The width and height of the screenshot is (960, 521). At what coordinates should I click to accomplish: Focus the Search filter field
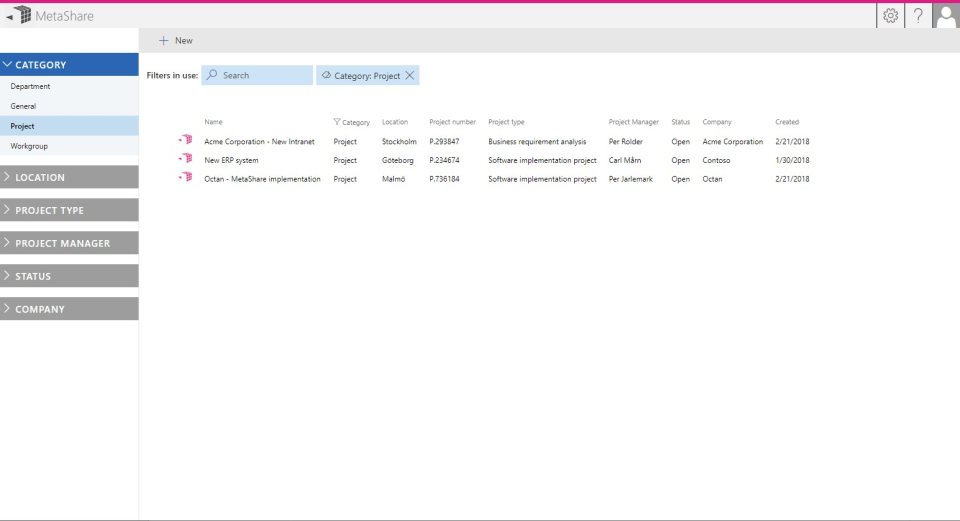tap(257, 75)
